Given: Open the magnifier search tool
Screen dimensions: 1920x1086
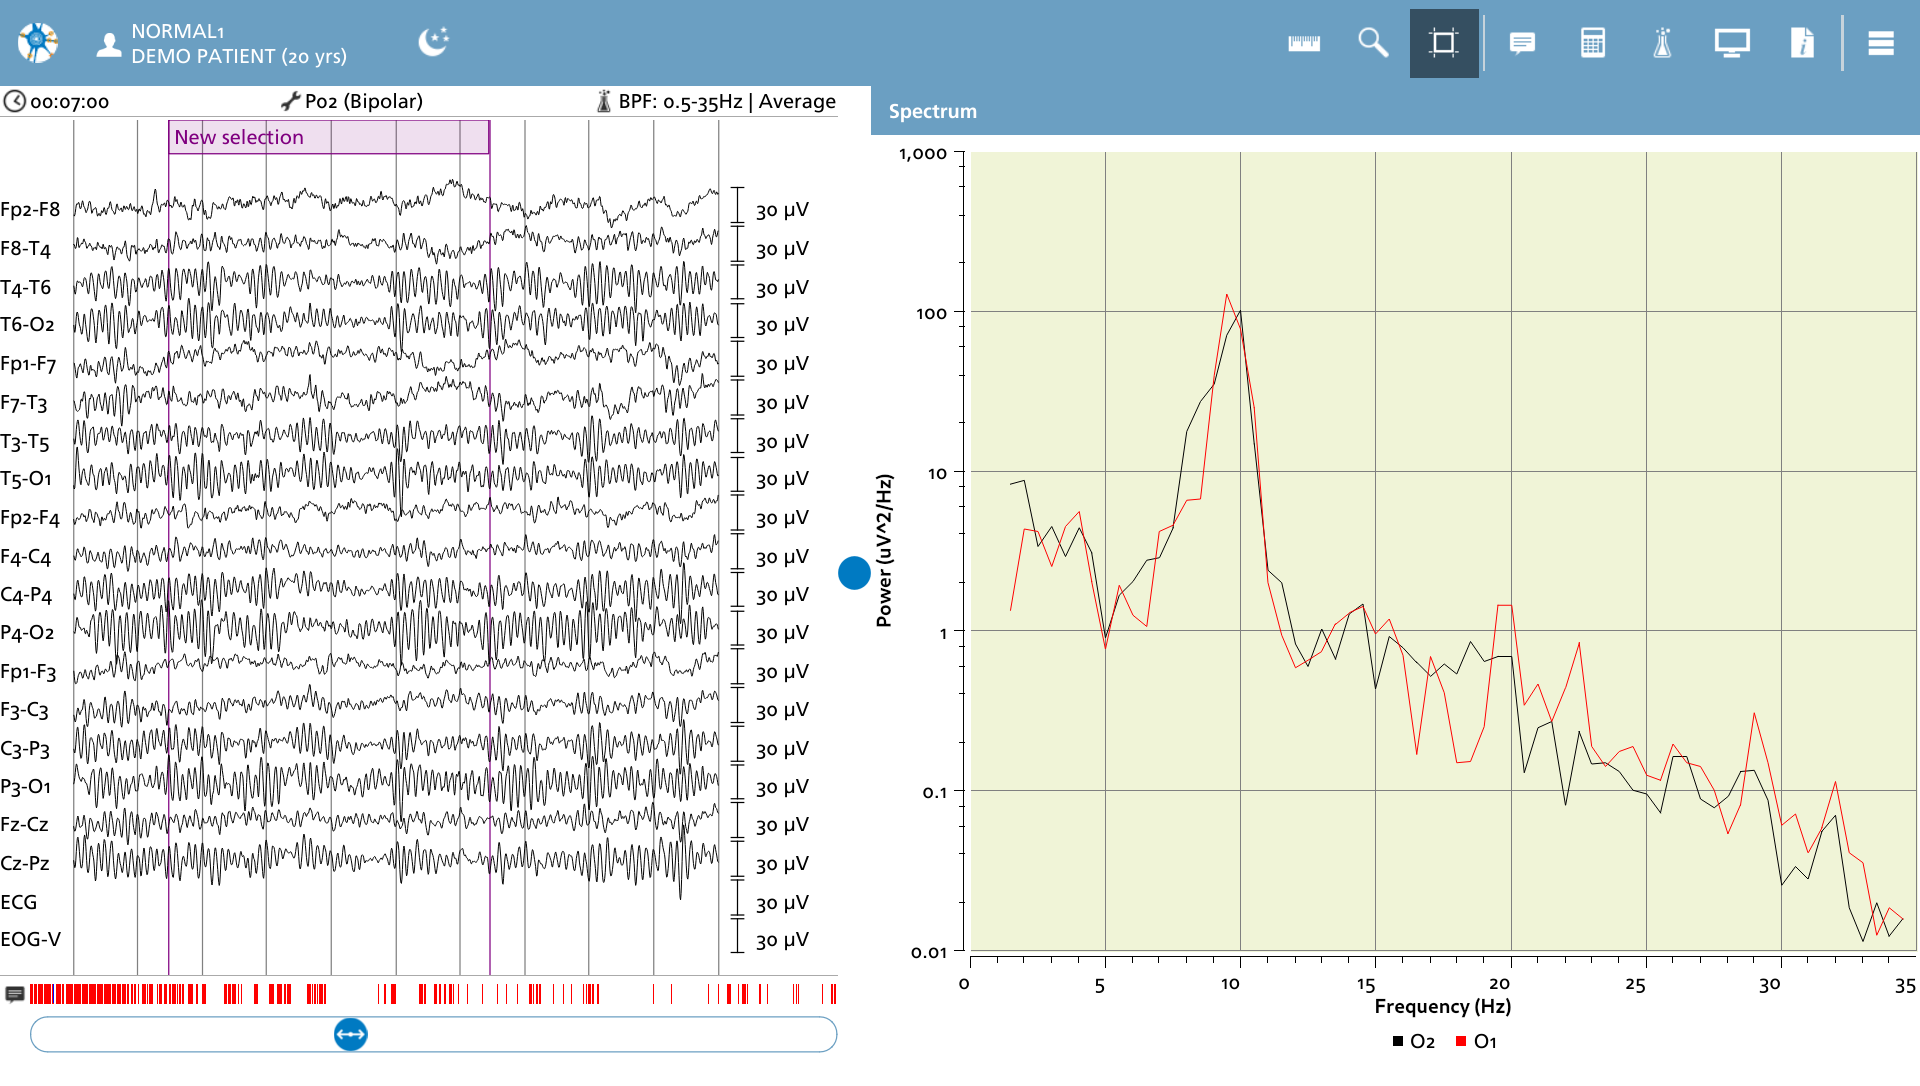Looking at the screenshot, I should click(x=1373, y=43).
